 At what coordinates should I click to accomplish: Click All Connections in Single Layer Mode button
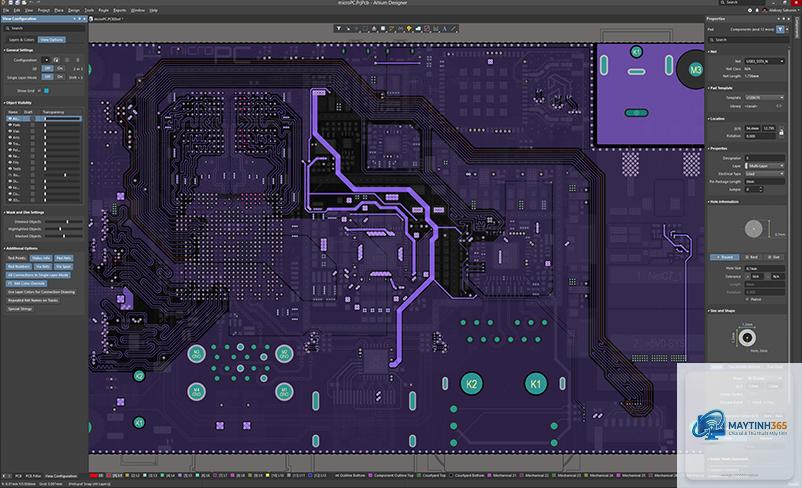click(x=38, y=275)
